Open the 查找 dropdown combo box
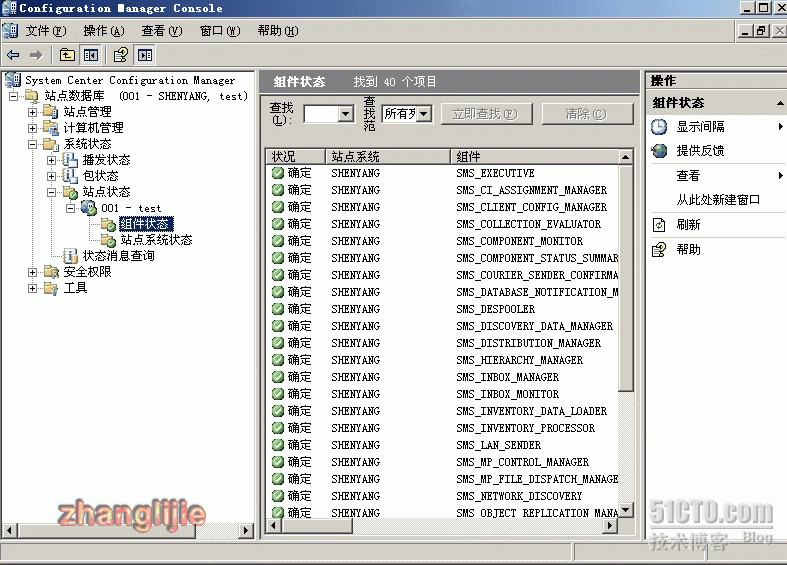787x565 pixels. coord(345,114)
